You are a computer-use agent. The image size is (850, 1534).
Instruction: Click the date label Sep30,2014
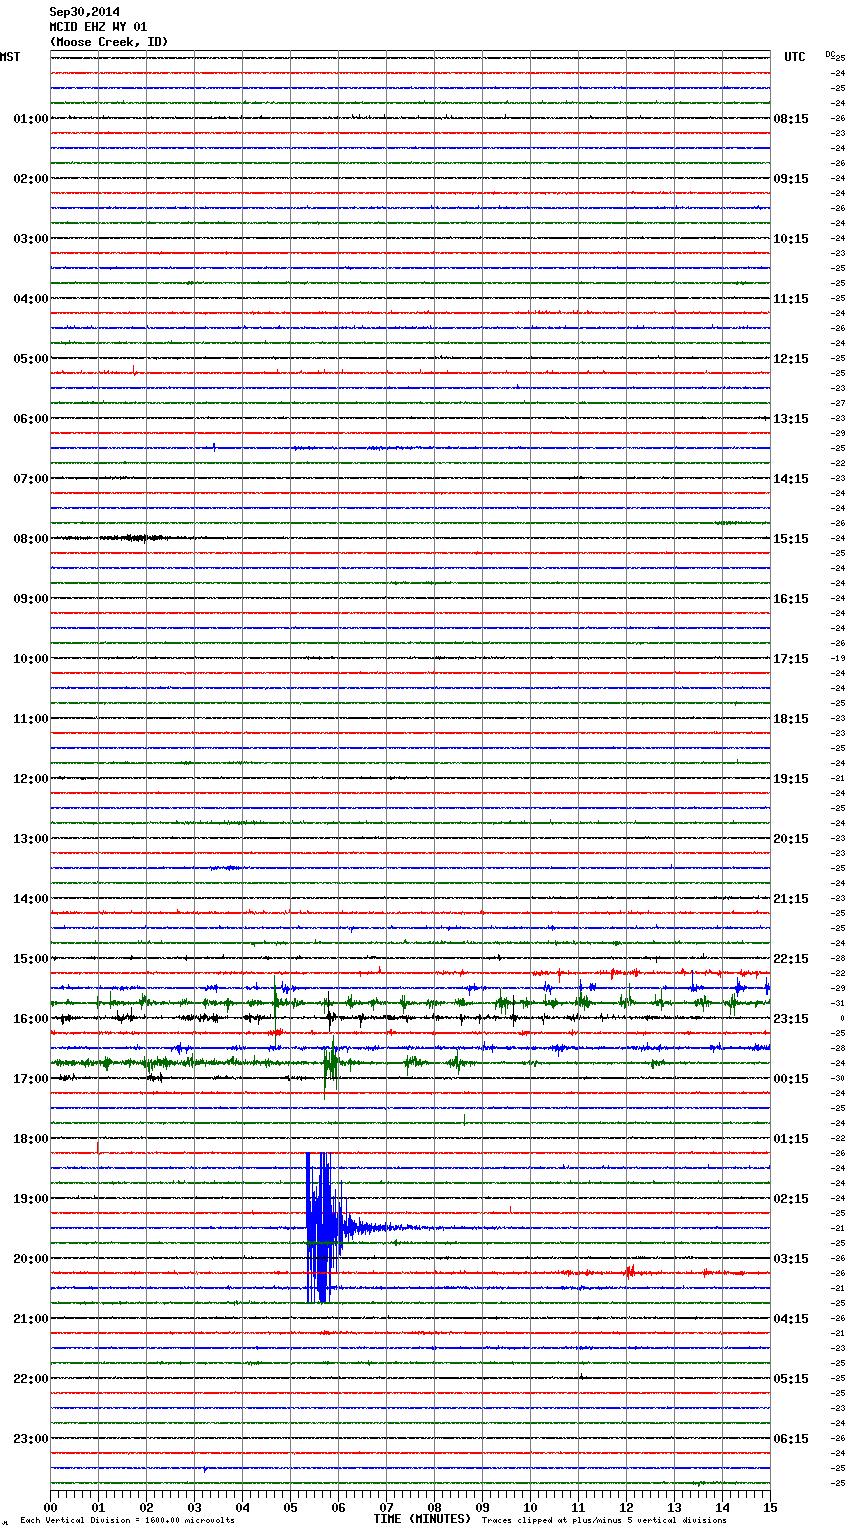(x=85, y=12)
